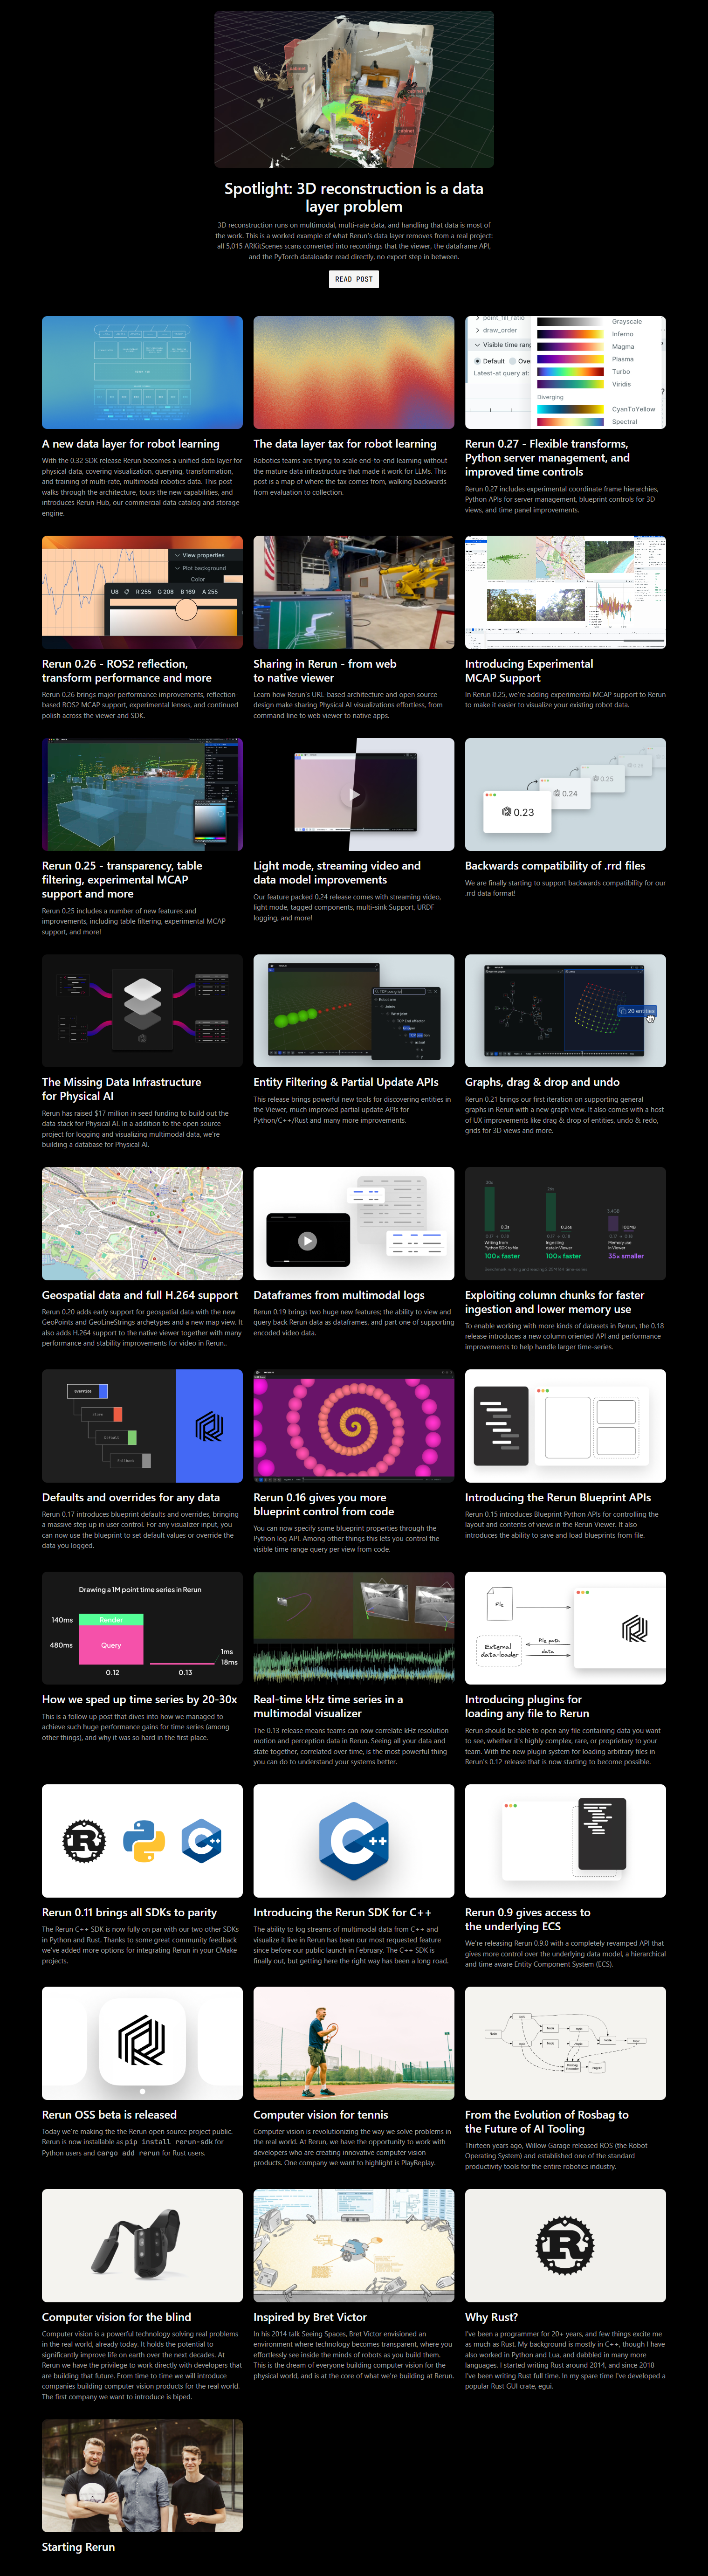This screenshot has width=708, height=2576.
Task: Open the green bar chart performance thumbnail
Action: [x=565, y=1223]
